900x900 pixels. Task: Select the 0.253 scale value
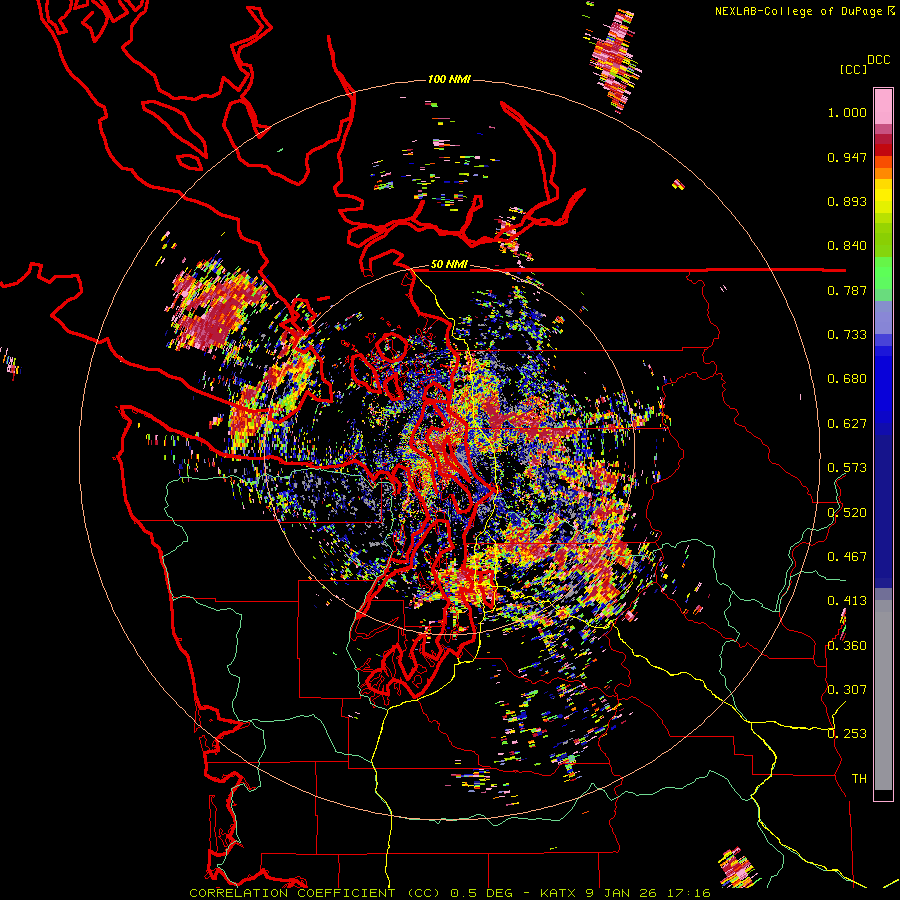(x=847, y=734)
